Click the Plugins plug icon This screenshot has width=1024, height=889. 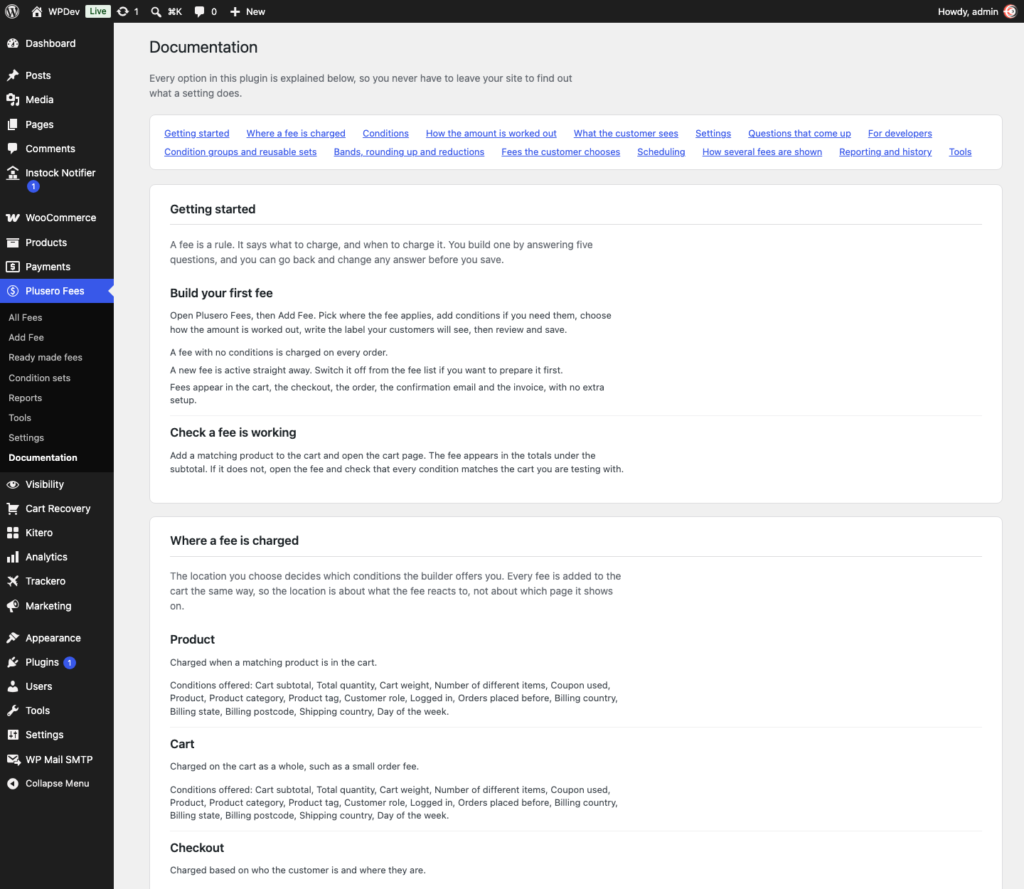point(12,662)
